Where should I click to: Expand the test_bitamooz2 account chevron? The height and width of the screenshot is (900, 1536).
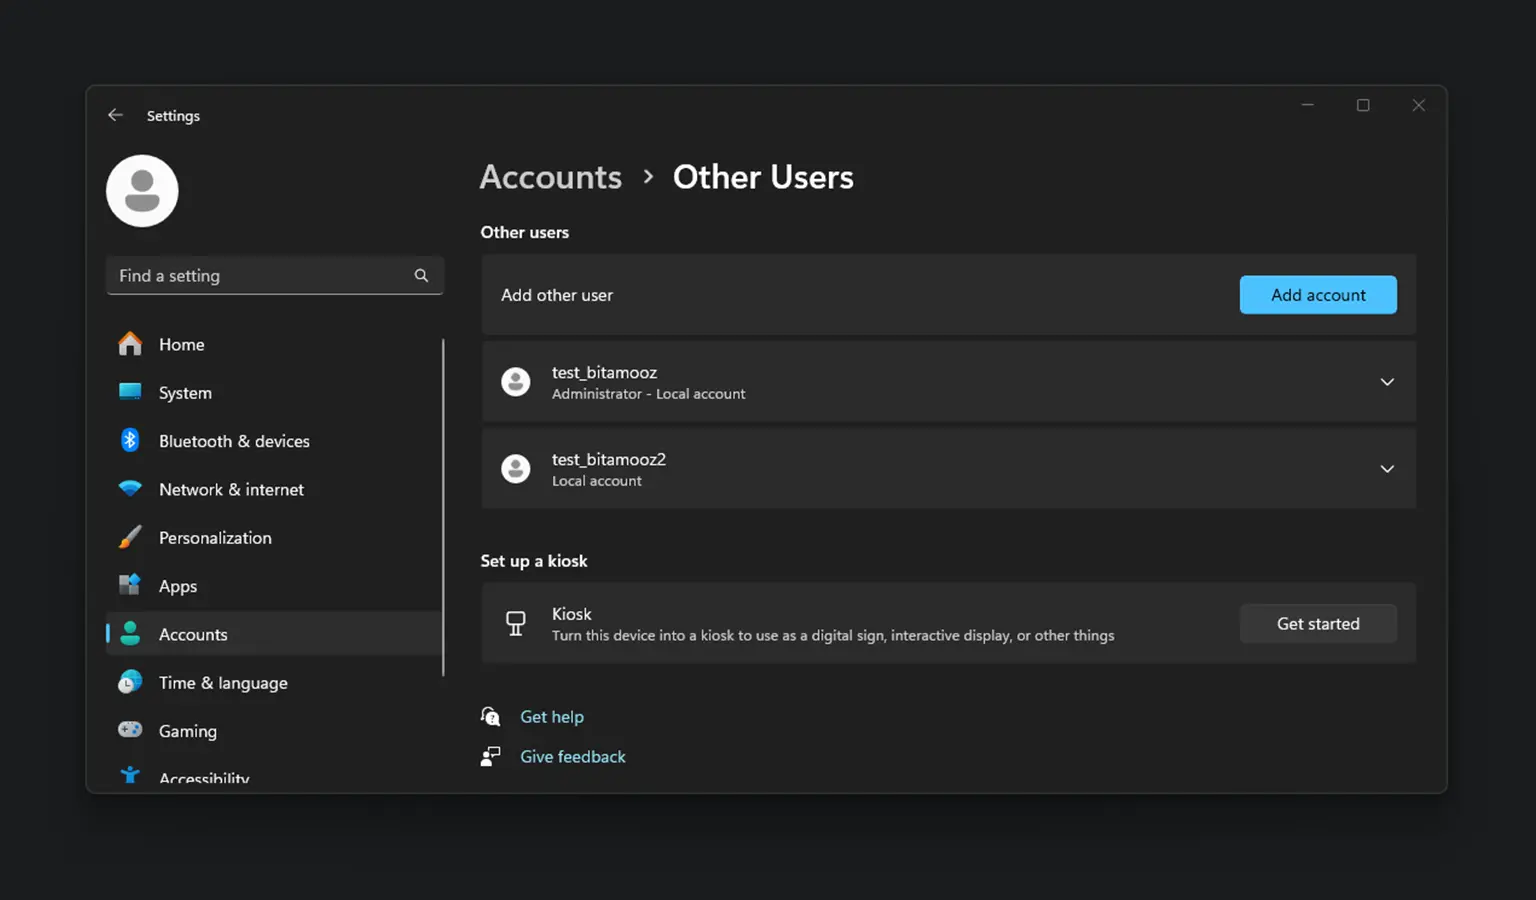(1386, 469)
